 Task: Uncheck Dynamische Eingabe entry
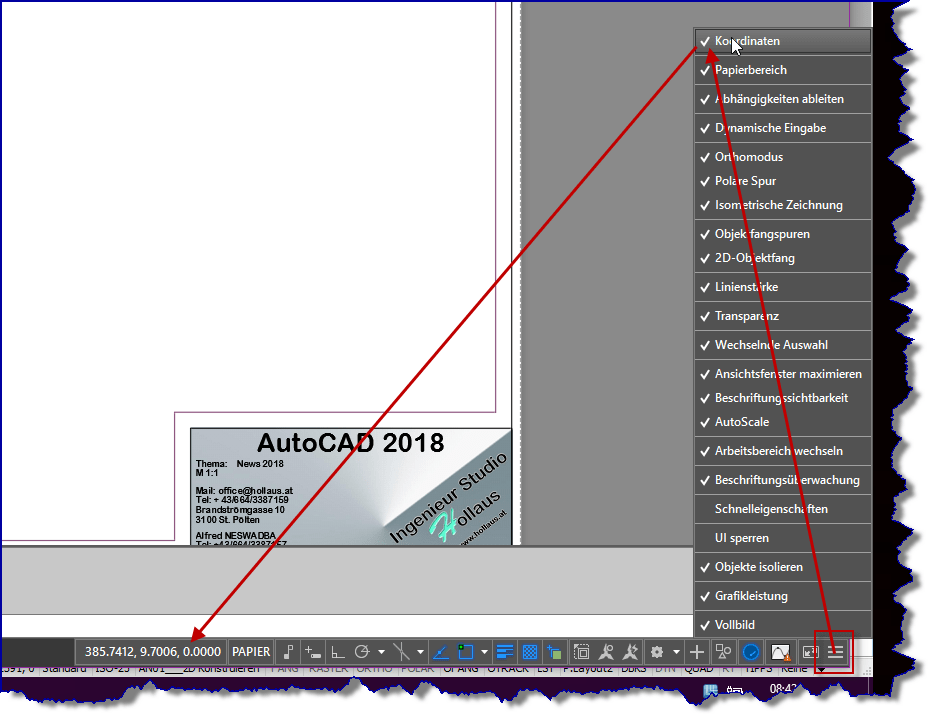(782, 128)
